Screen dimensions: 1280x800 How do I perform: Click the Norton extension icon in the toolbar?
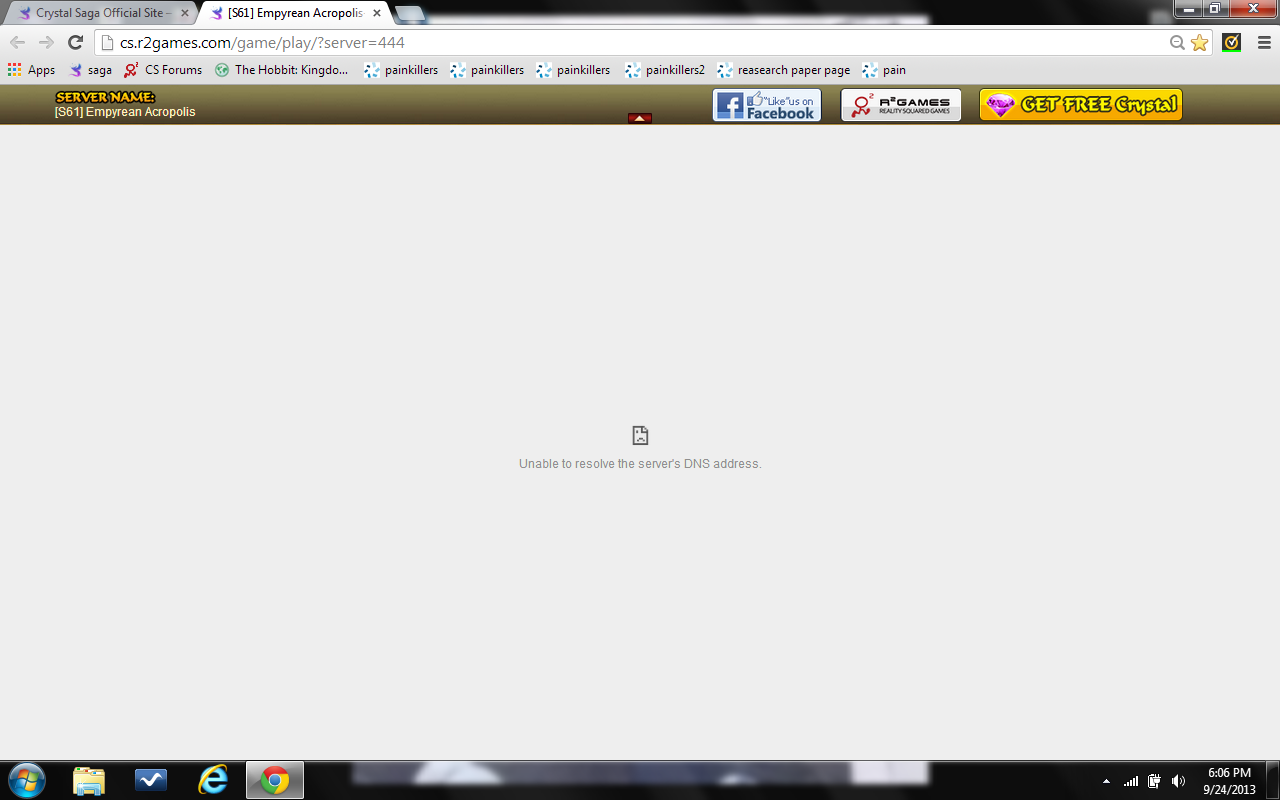(1232, 42)
